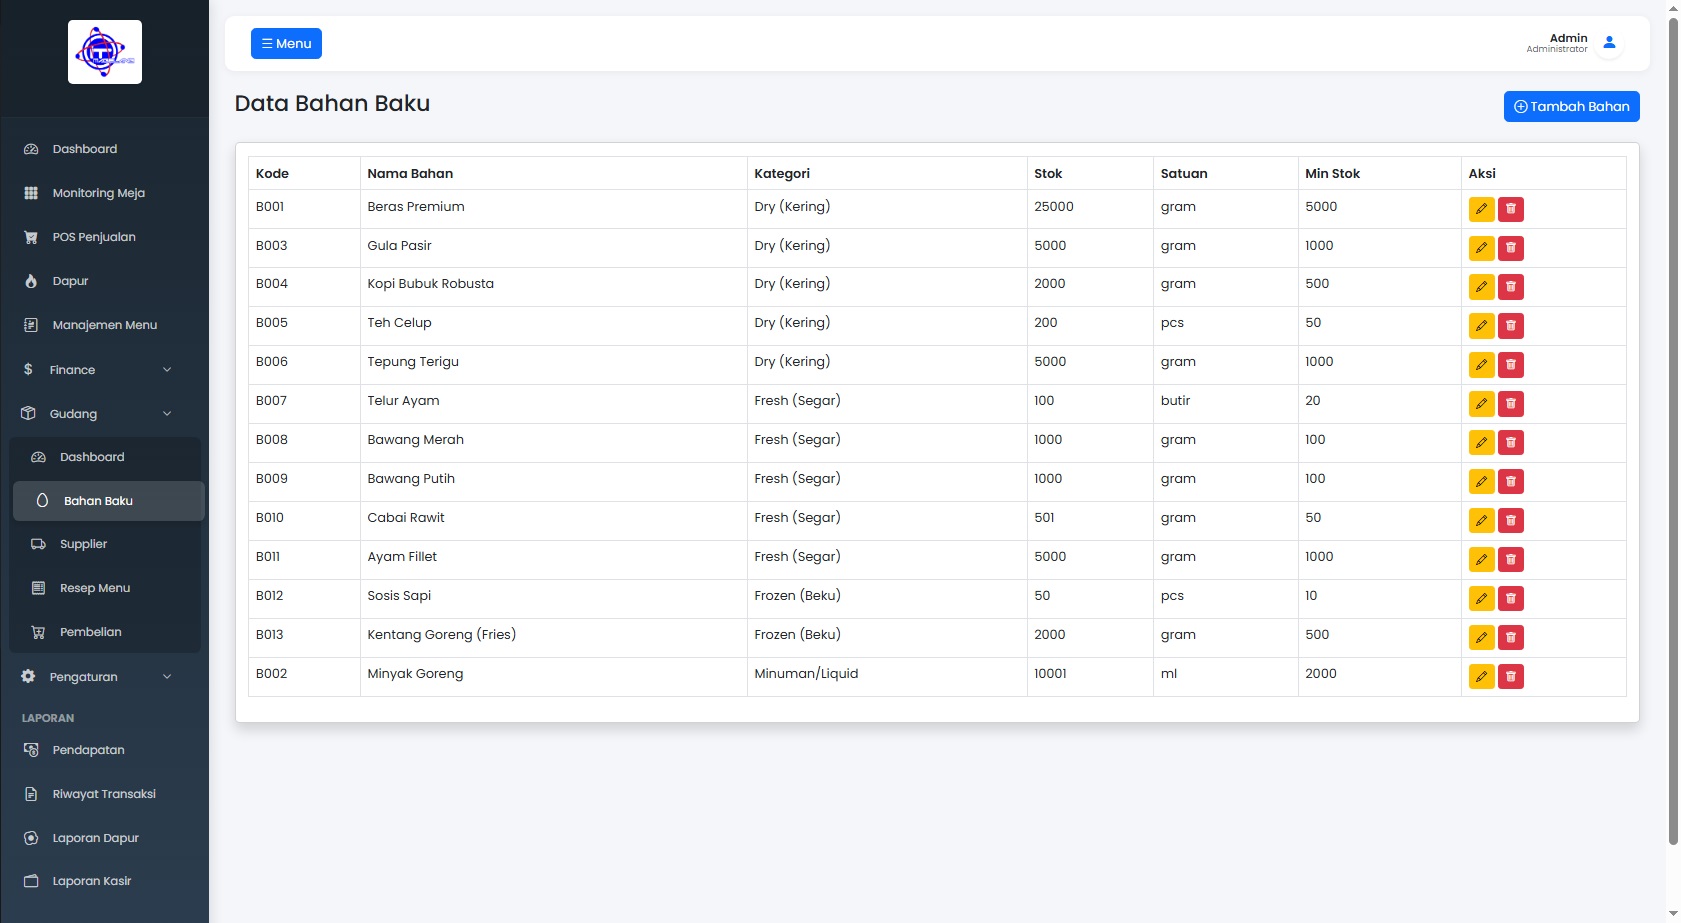Edit the Telur Ayam entry
Viewport: 1681px width, 923px height.
pos(1481,404)
